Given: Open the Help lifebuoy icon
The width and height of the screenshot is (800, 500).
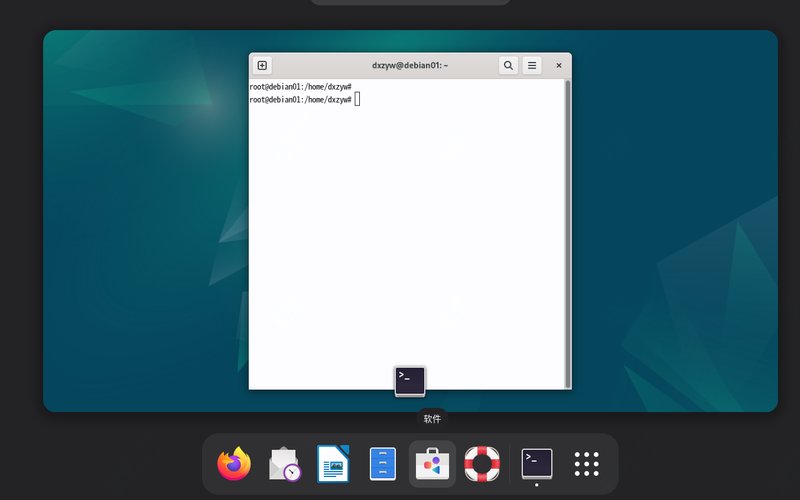Looking at the screenshot, I should (x=482, y=464).
